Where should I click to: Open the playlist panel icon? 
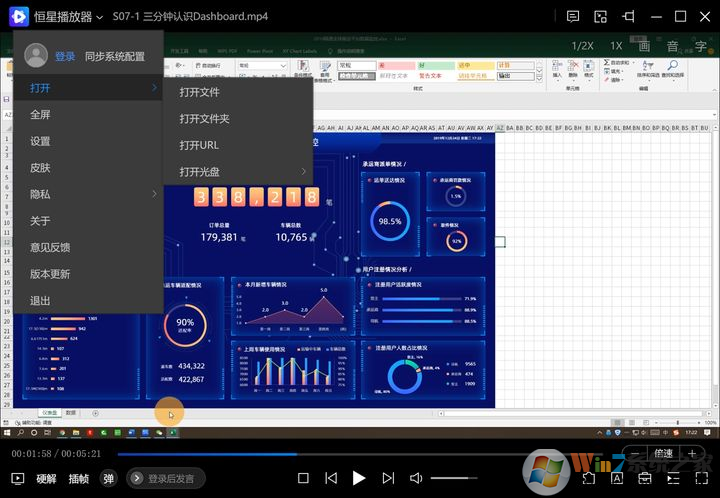673,479
